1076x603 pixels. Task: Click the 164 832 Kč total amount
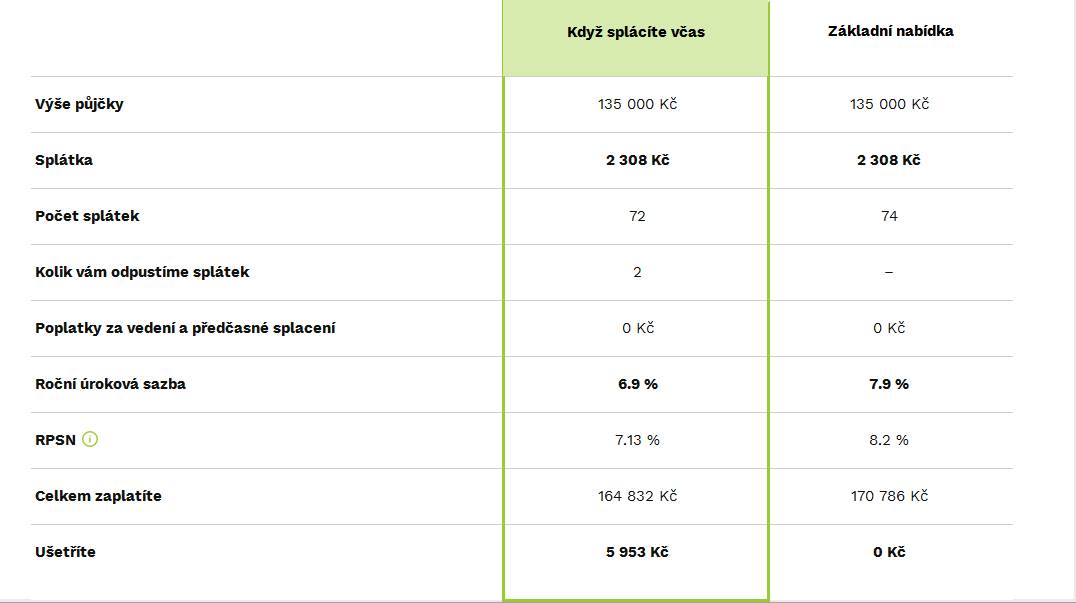pyautogui.click(x=638, y=496)
